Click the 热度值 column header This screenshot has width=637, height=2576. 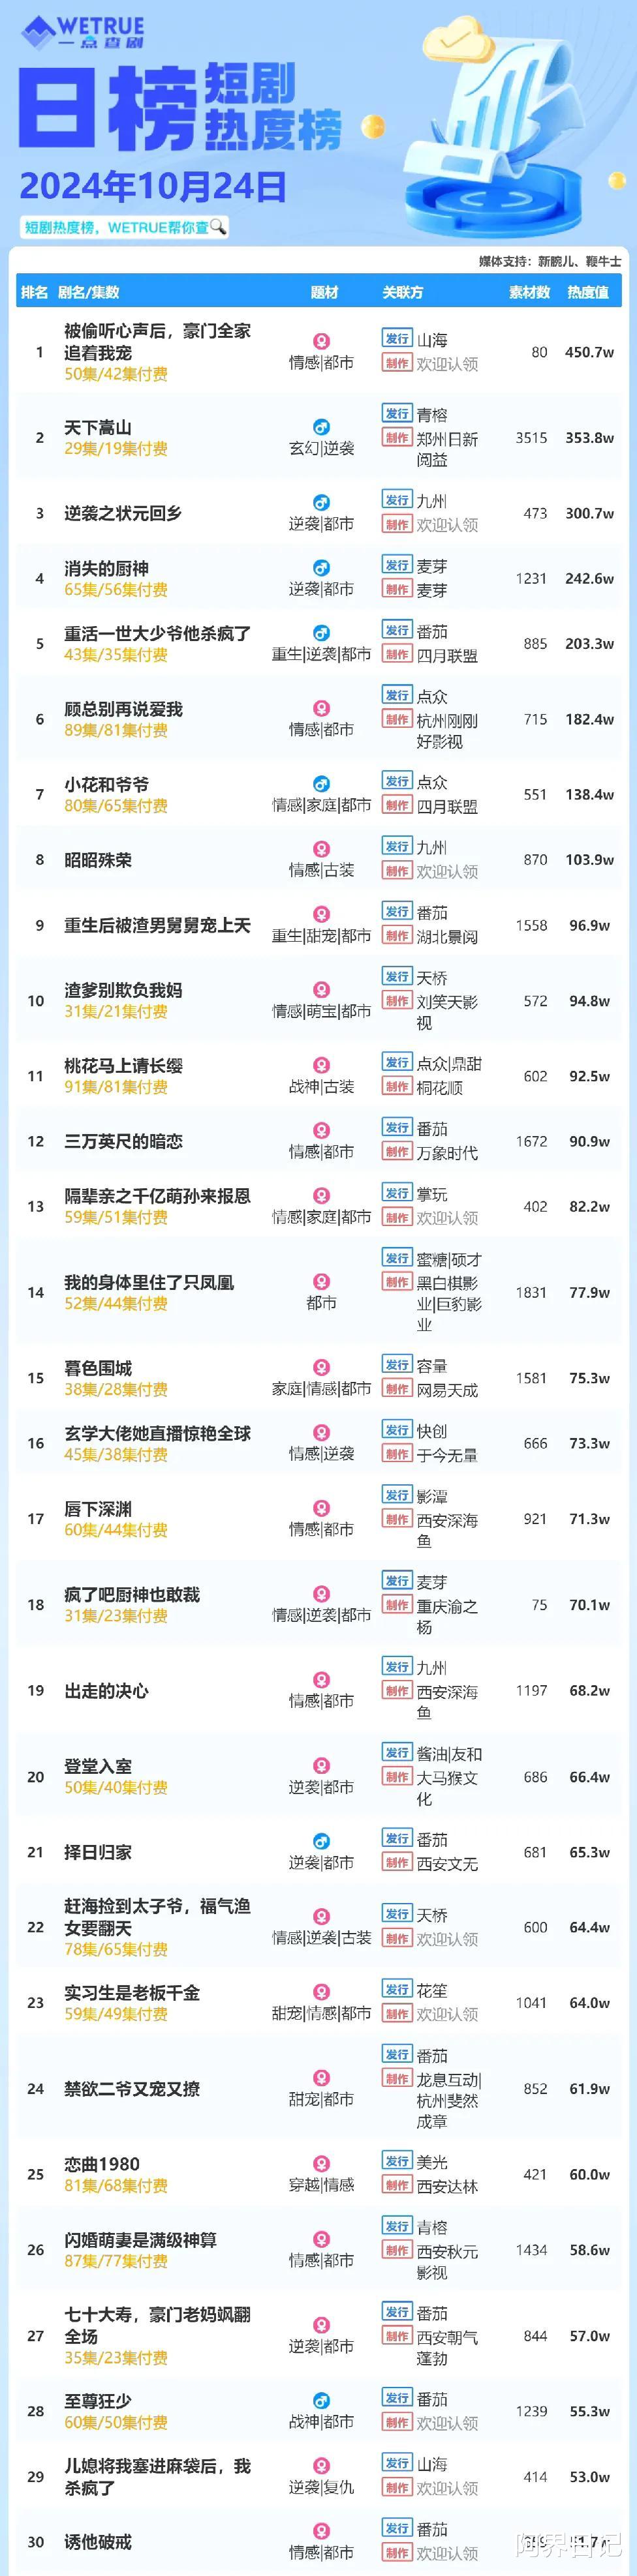[588, 292]
